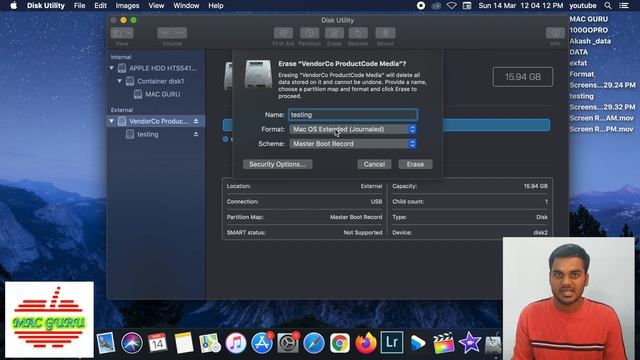Click the Volume add/remove toolbar control
This screenshot has height=360, width=640.
172,33
